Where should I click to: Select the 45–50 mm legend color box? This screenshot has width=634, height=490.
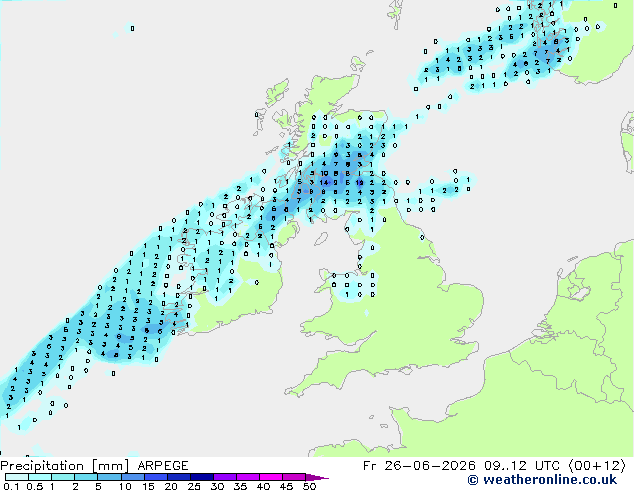tap(294, 477)
